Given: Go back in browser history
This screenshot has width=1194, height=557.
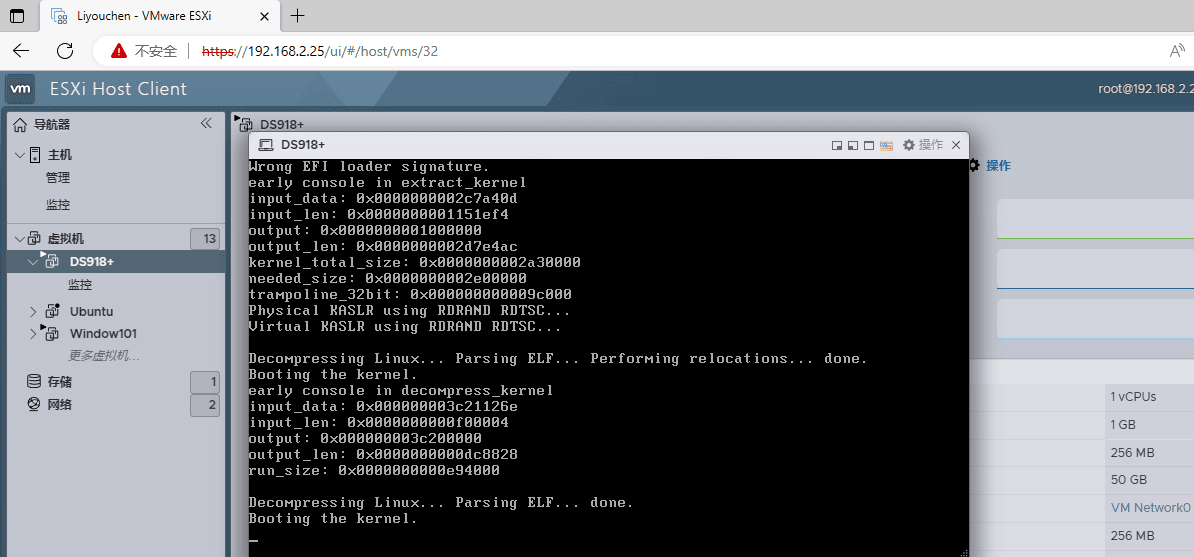Looking at the screenshot, I should pyautogui.click(x=21, y=51).
